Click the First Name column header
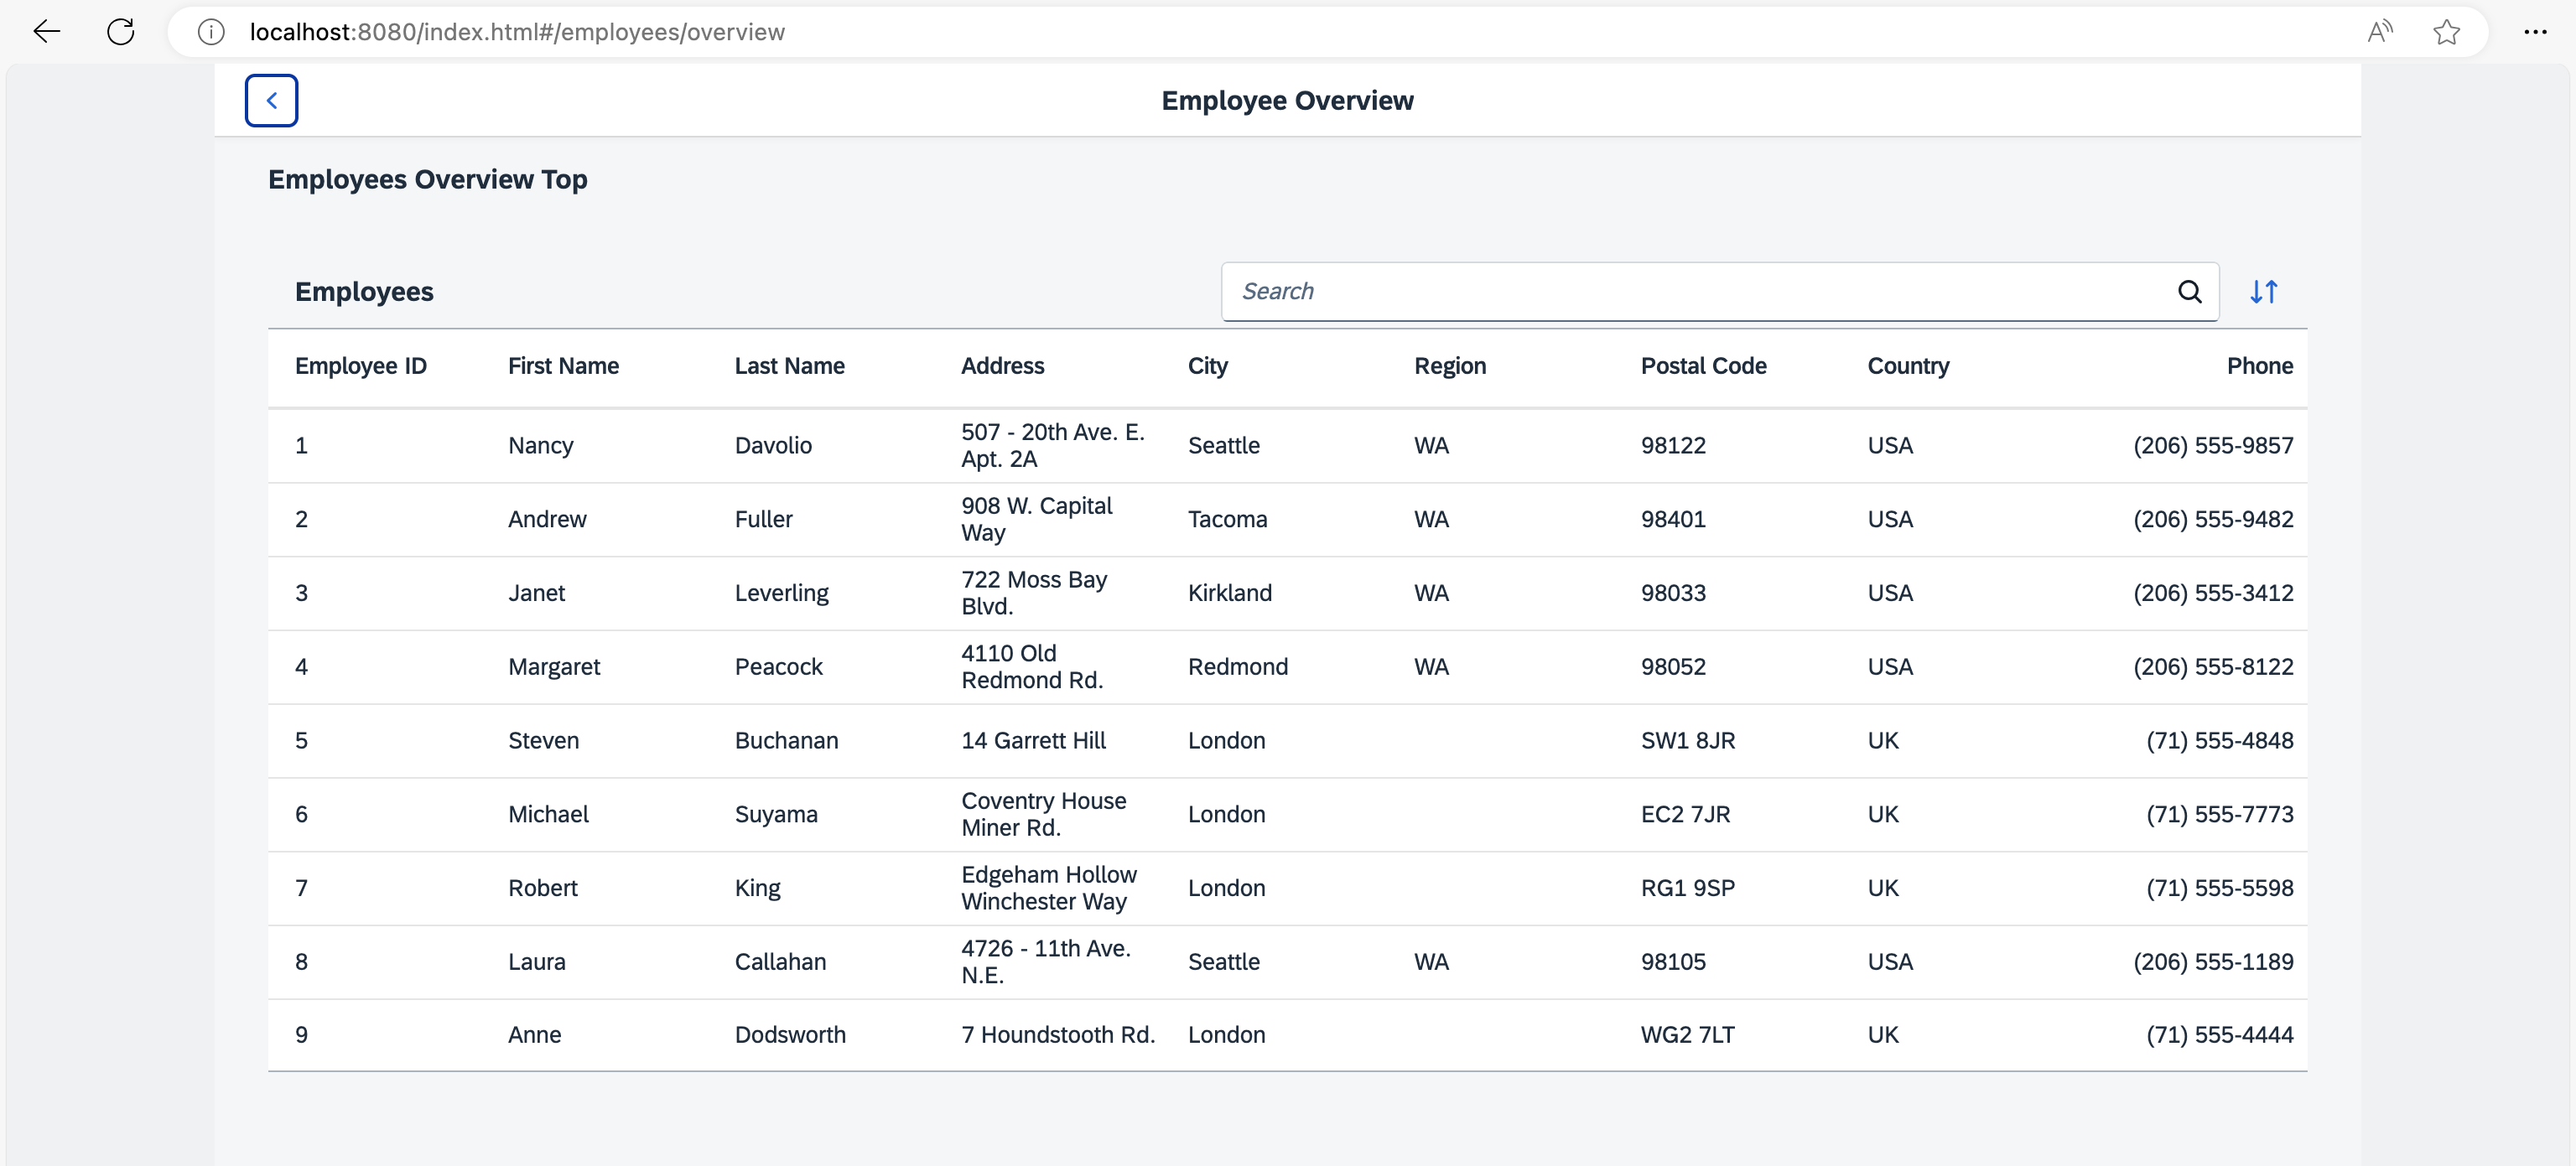This screenshot has height=1166, width=2576. point(563,366)
